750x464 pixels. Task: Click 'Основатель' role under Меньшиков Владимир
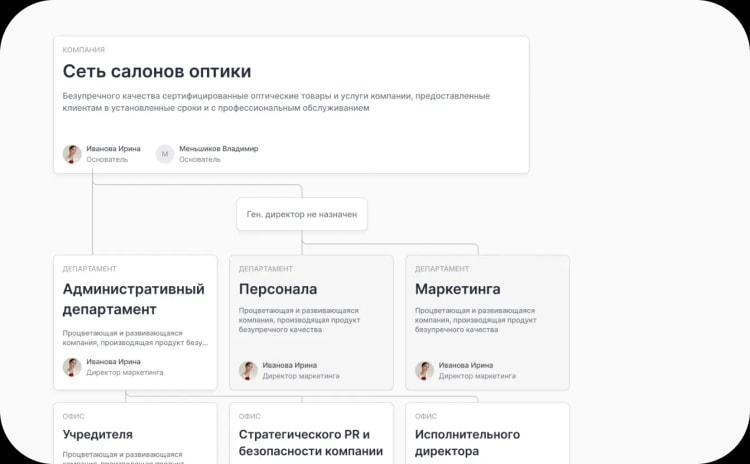coord(200,159)
